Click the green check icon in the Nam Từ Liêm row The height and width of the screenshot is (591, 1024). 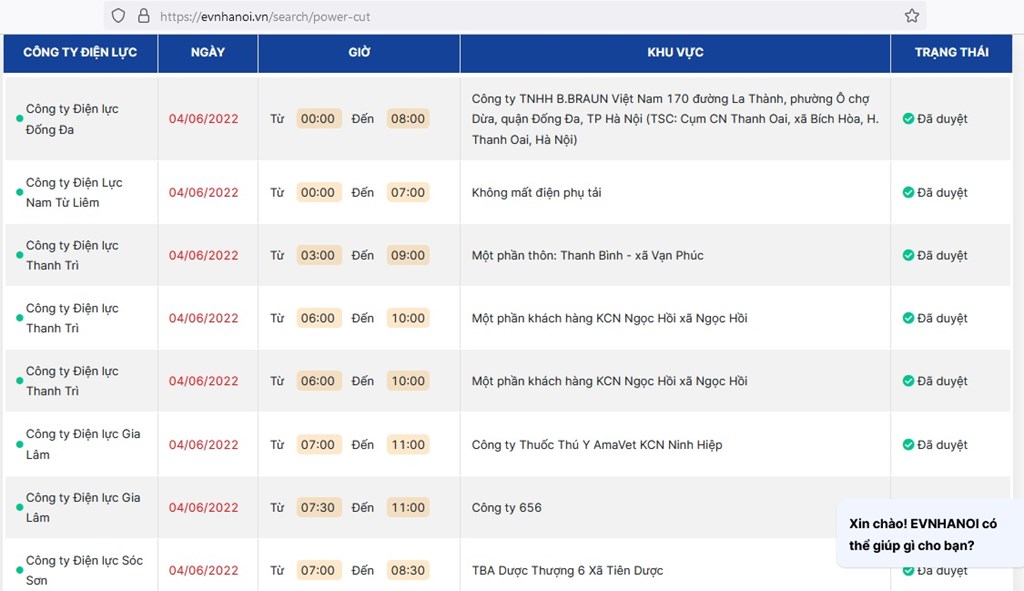908,193
